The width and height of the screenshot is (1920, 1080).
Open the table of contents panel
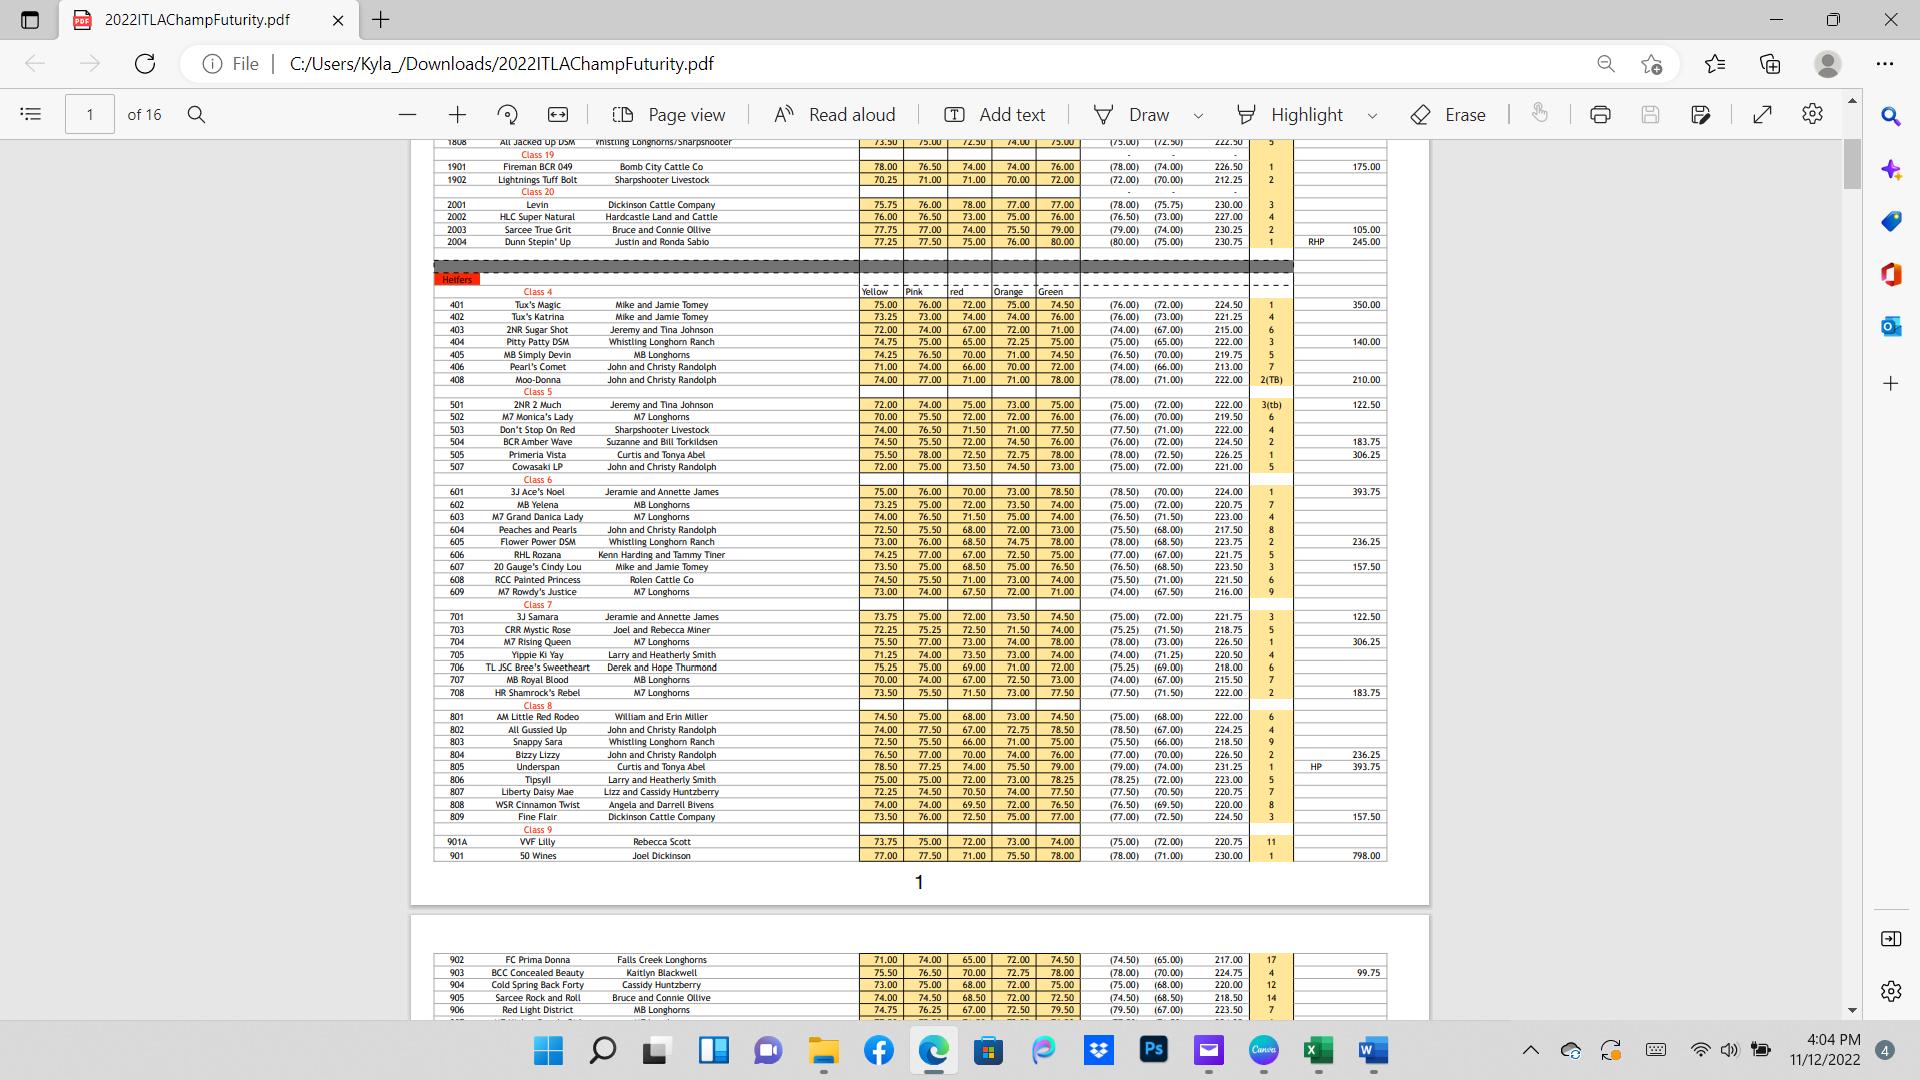pyautogui.click(x=31, y=115)
